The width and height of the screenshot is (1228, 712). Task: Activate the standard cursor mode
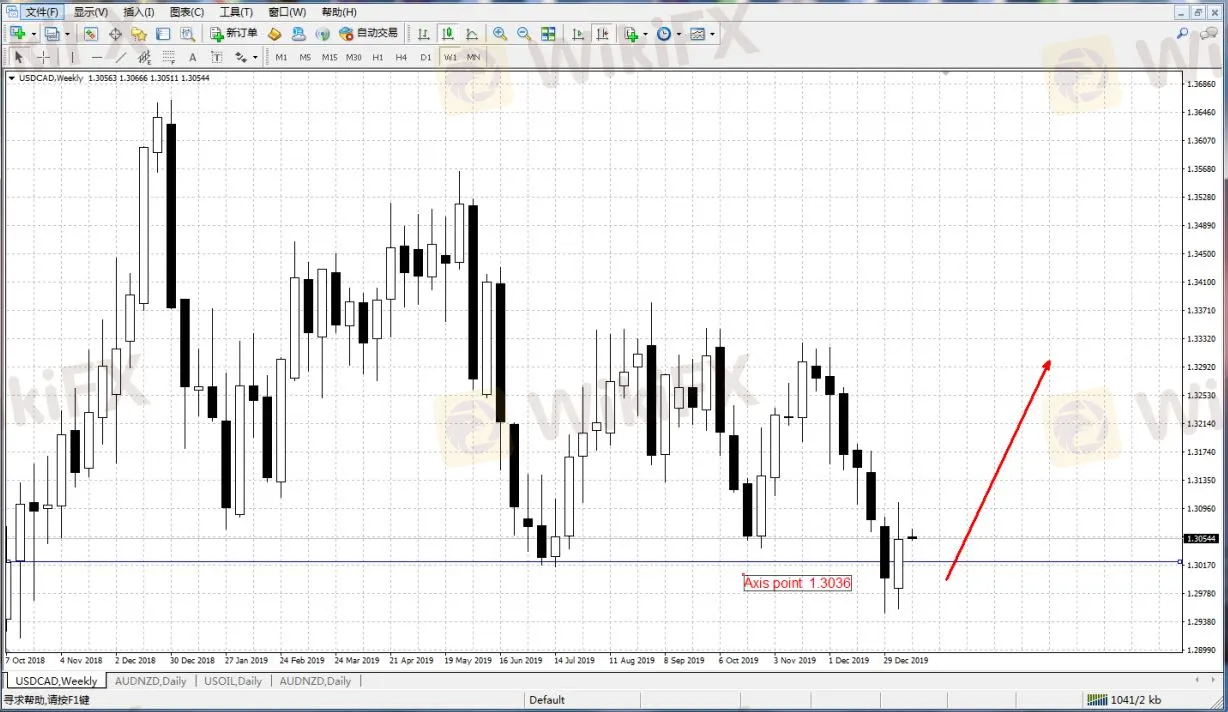[18, 57]
